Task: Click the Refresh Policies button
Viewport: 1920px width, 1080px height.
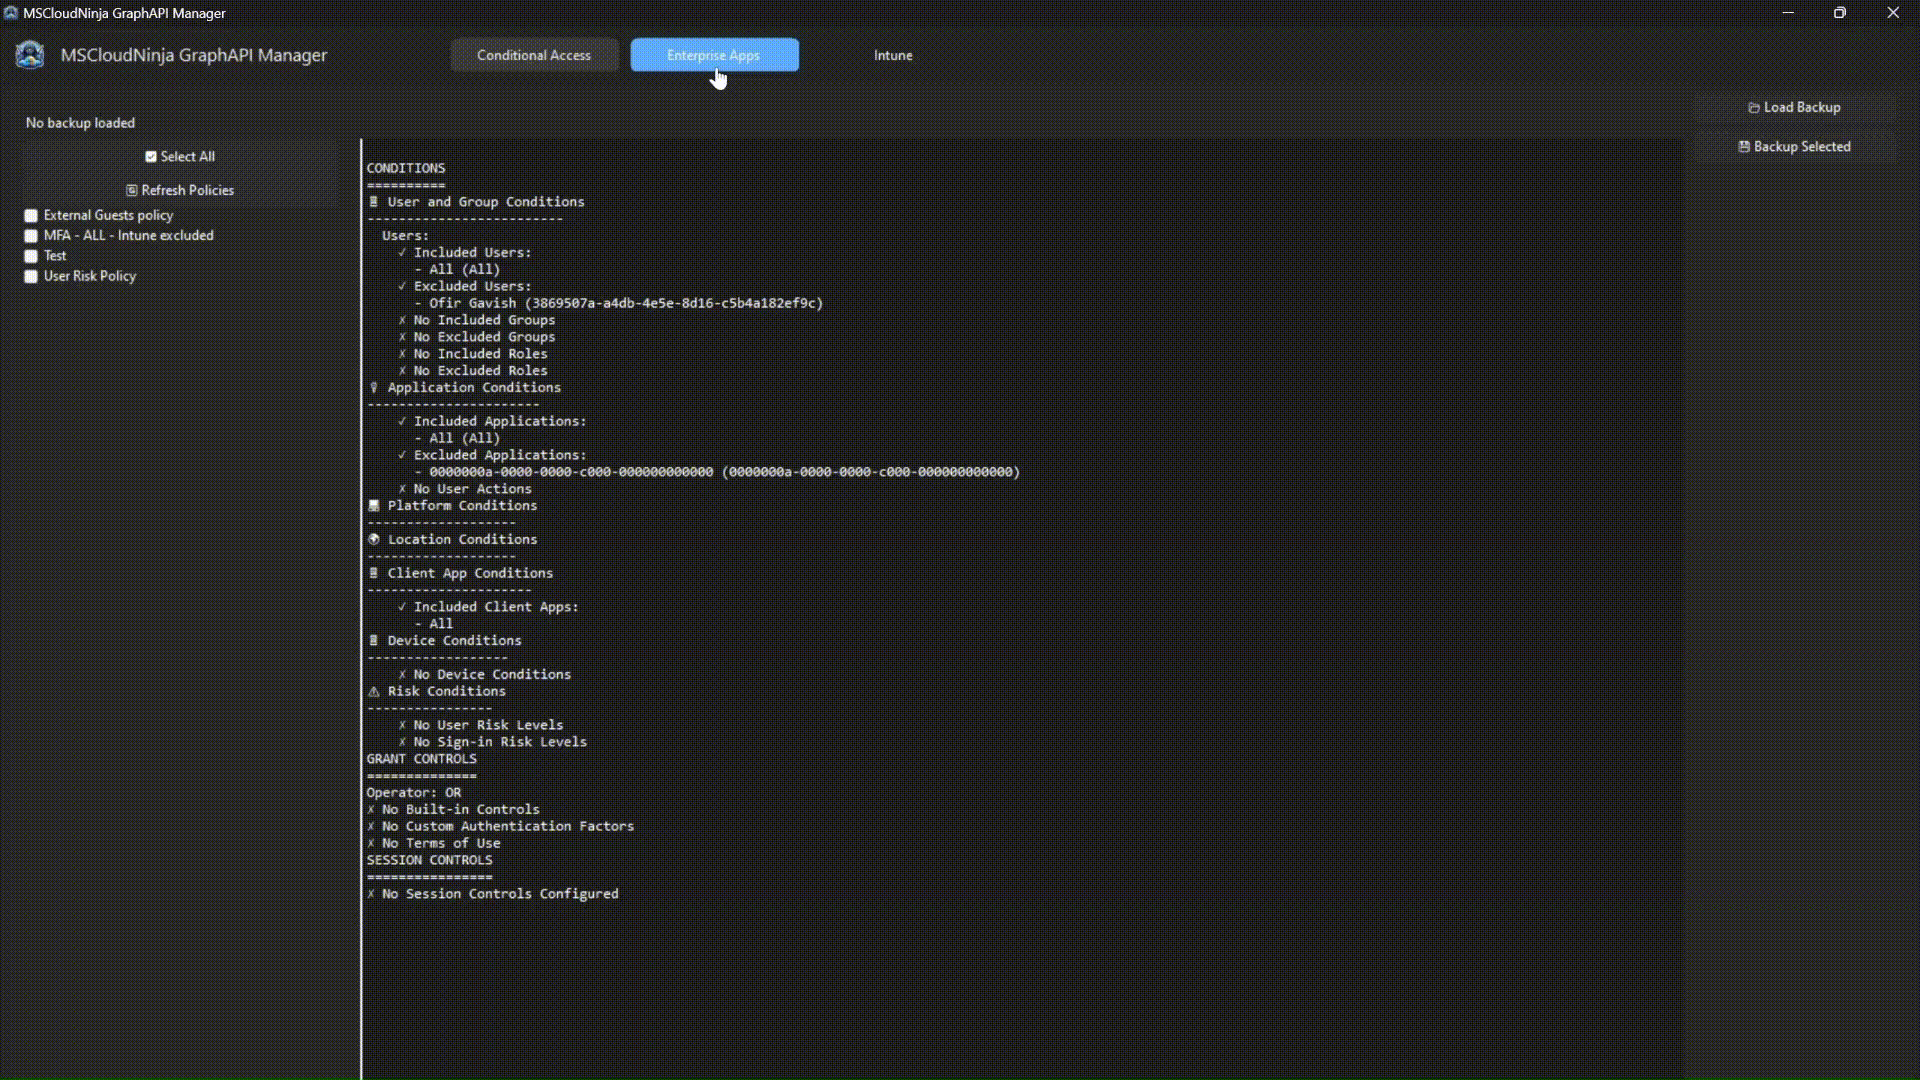Action: [180, 190]
